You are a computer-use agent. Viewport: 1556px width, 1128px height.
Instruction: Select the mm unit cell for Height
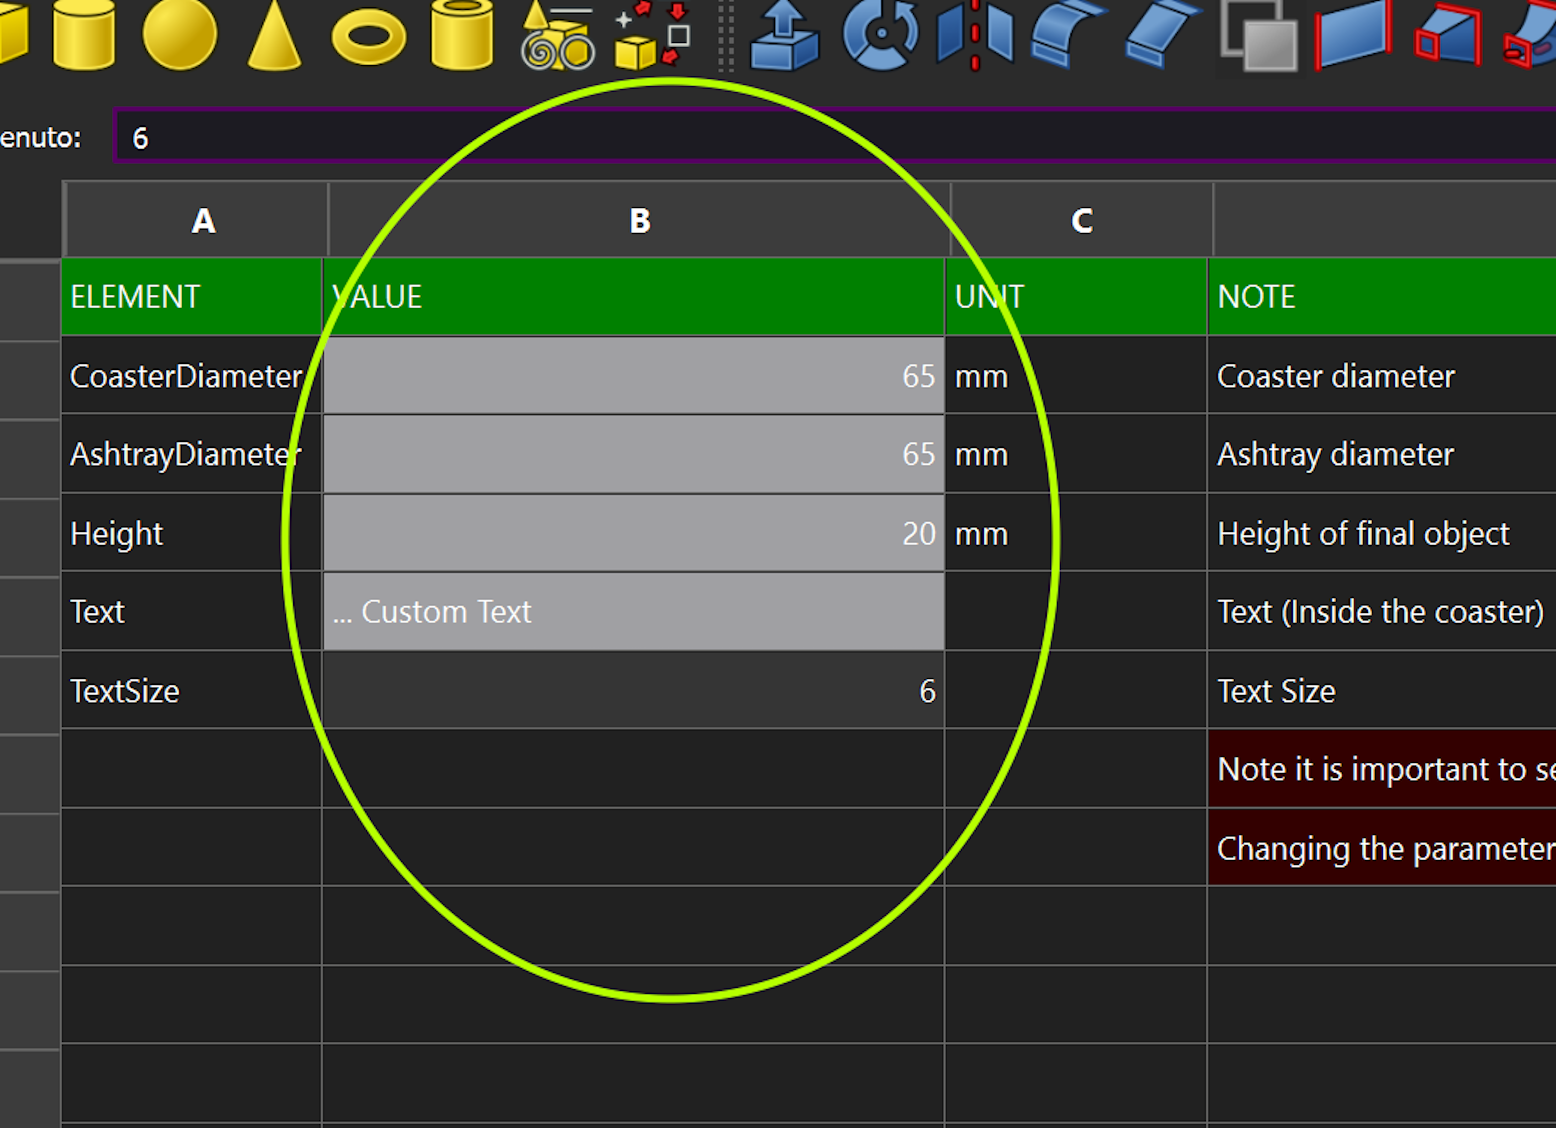(x=1076, y=533)
